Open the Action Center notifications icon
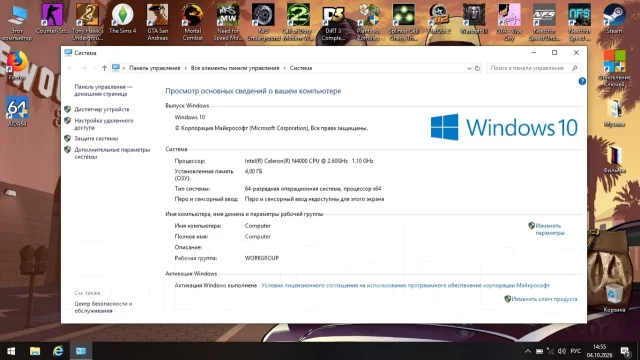The width and height of the screenshot is (640, 360). 625,351
